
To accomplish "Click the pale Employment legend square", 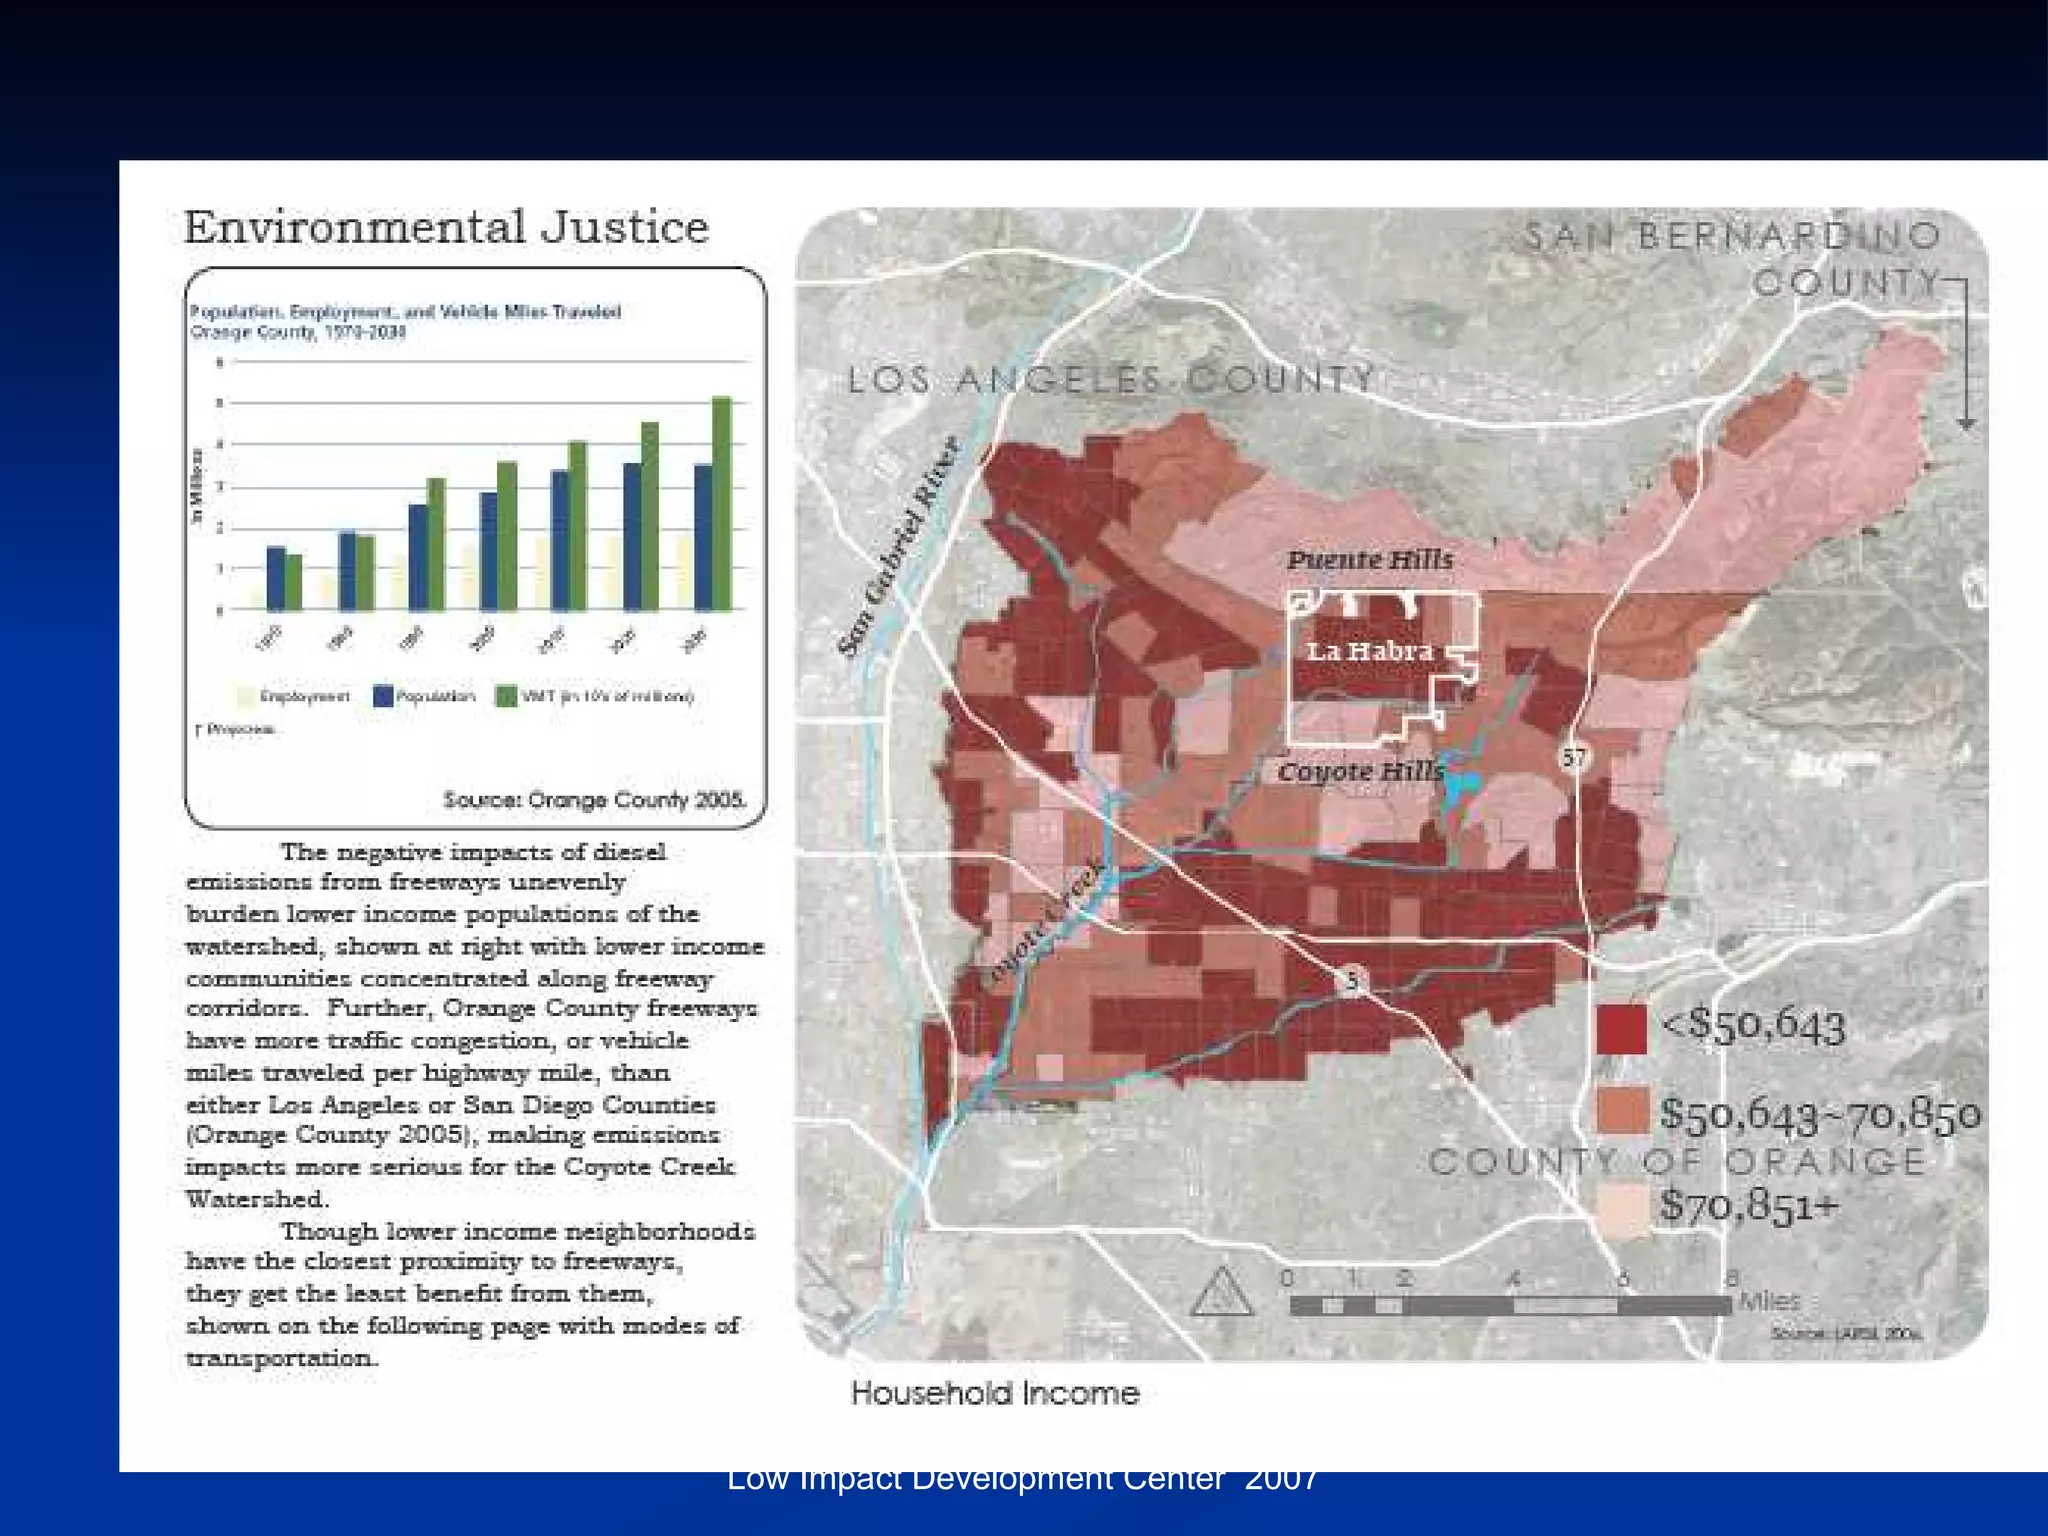I will (x=245, y=696).
